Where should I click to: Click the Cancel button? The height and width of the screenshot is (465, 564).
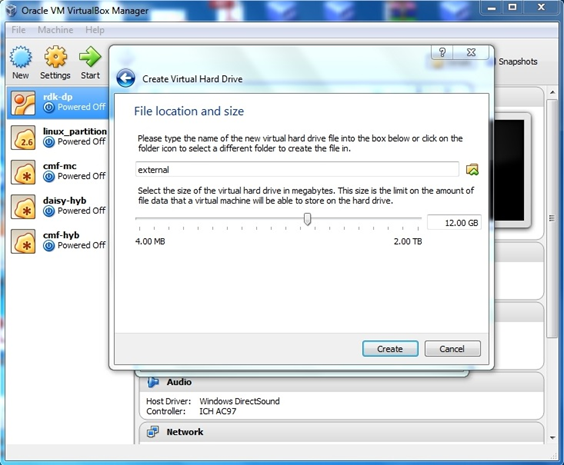tap(452, 348)
